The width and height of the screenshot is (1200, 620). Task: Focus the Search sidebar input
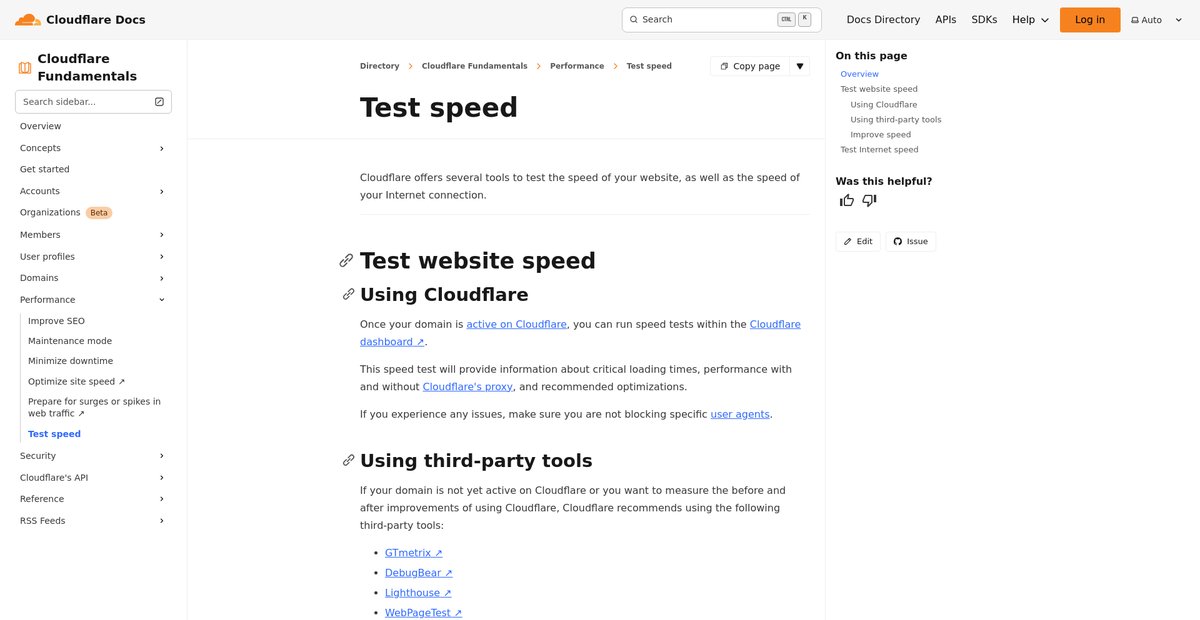pyautogui.click(x=93, y=102)
